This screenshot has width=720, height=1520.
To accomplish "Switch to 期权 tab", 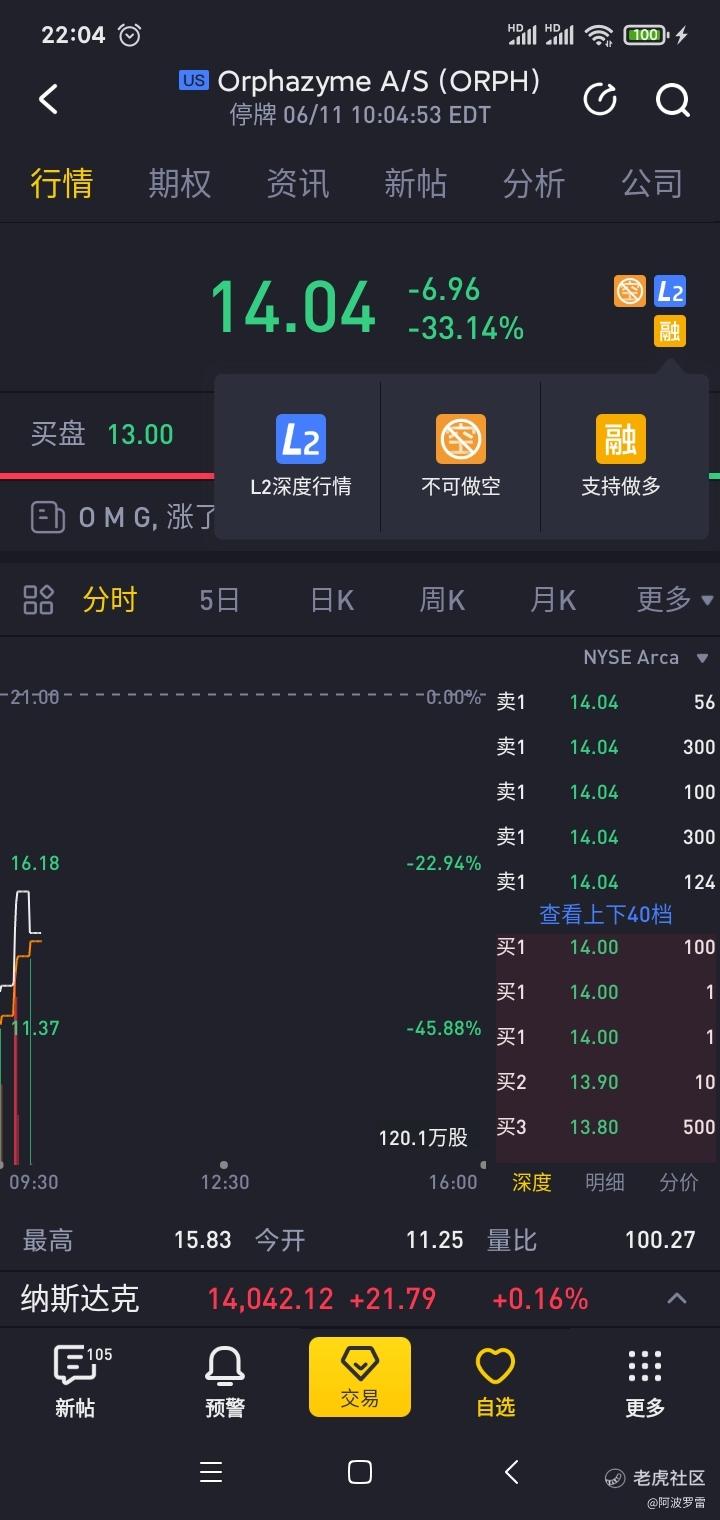I will (x=180, y=184).
